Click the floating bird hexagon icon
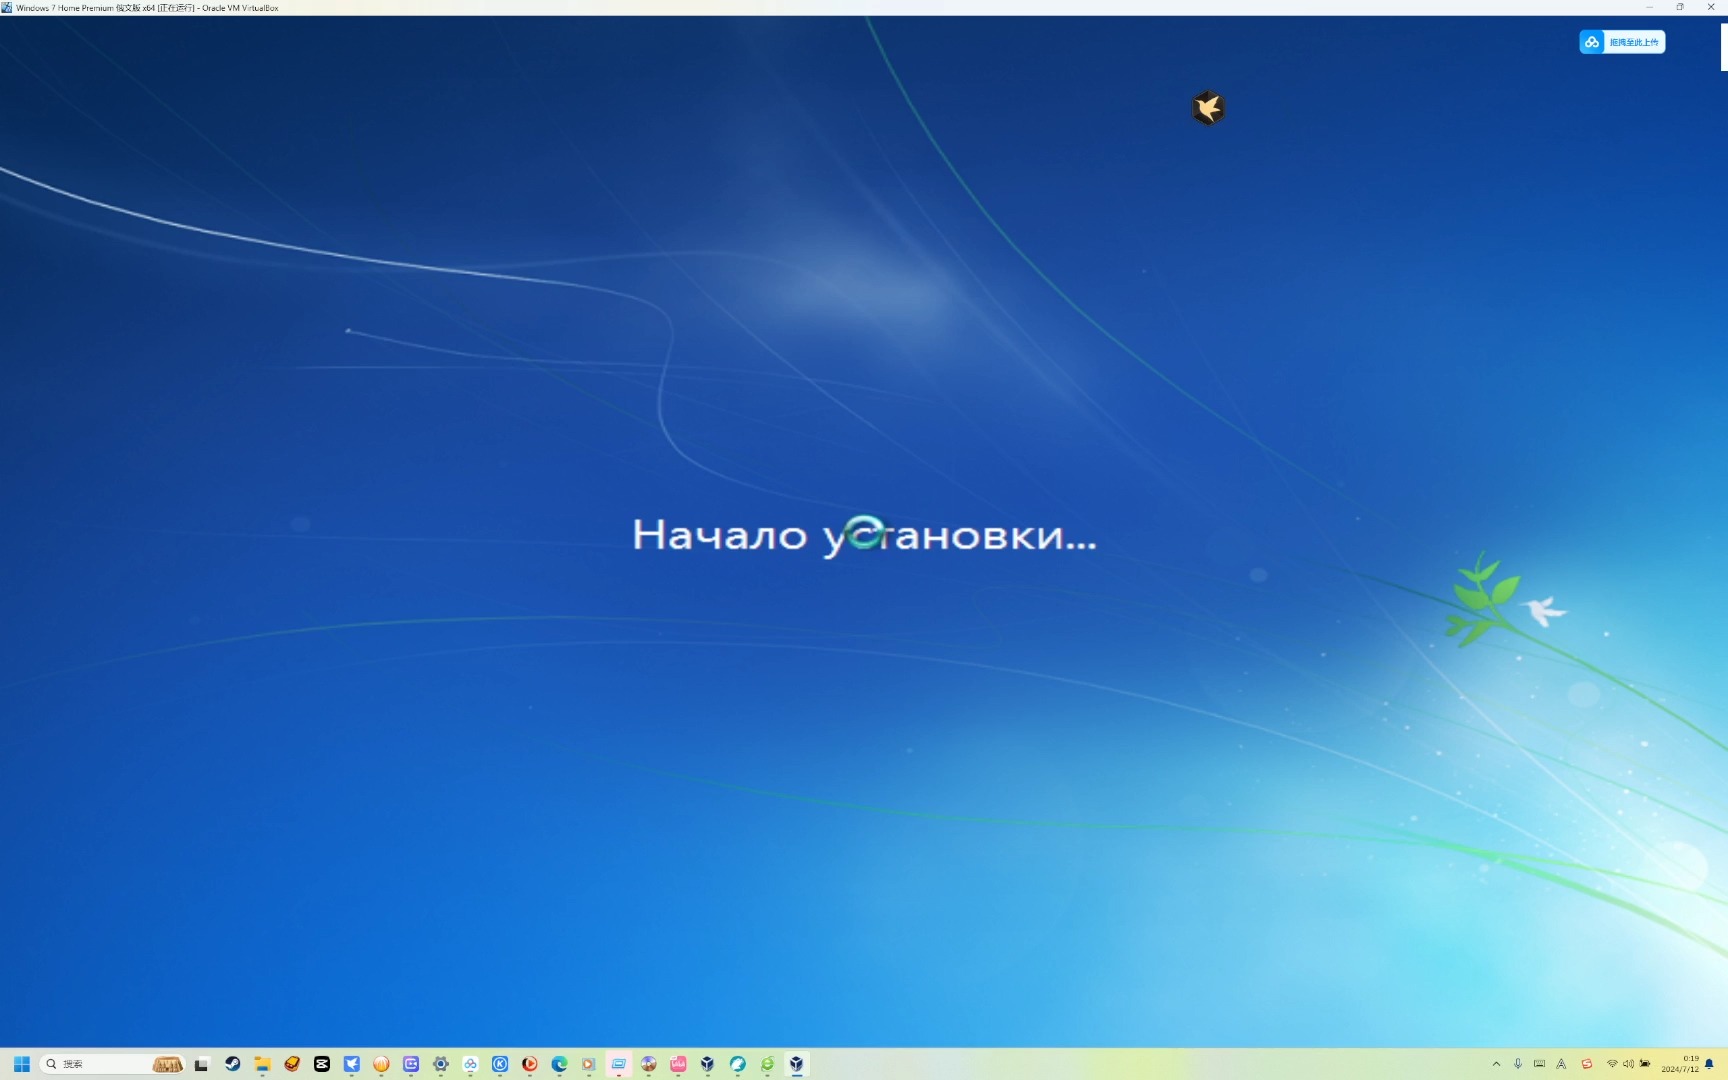Screen dimensions: 1728x1080 (1208, 108)
